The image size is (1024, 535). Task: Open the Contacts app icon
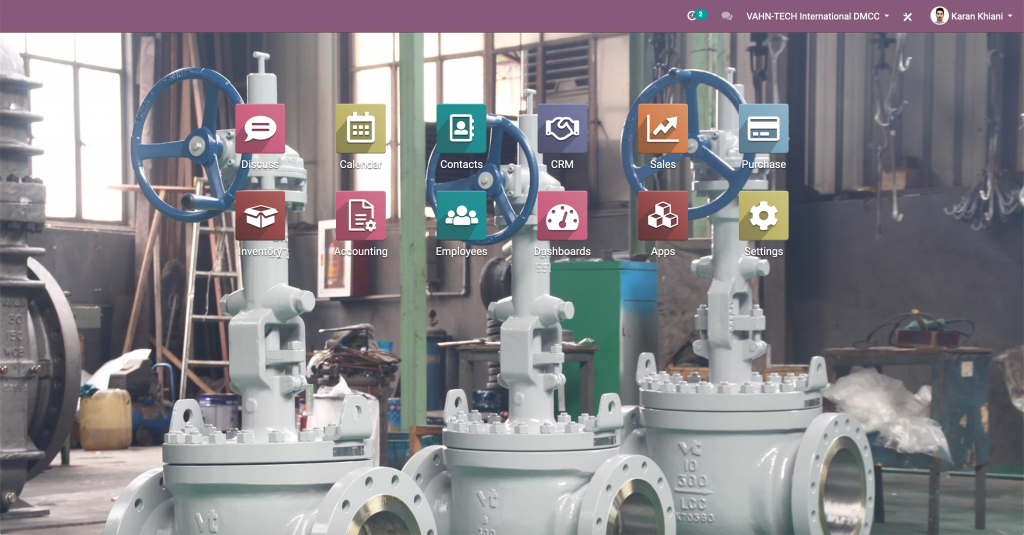pyautogui.click(x=461, y=129)
